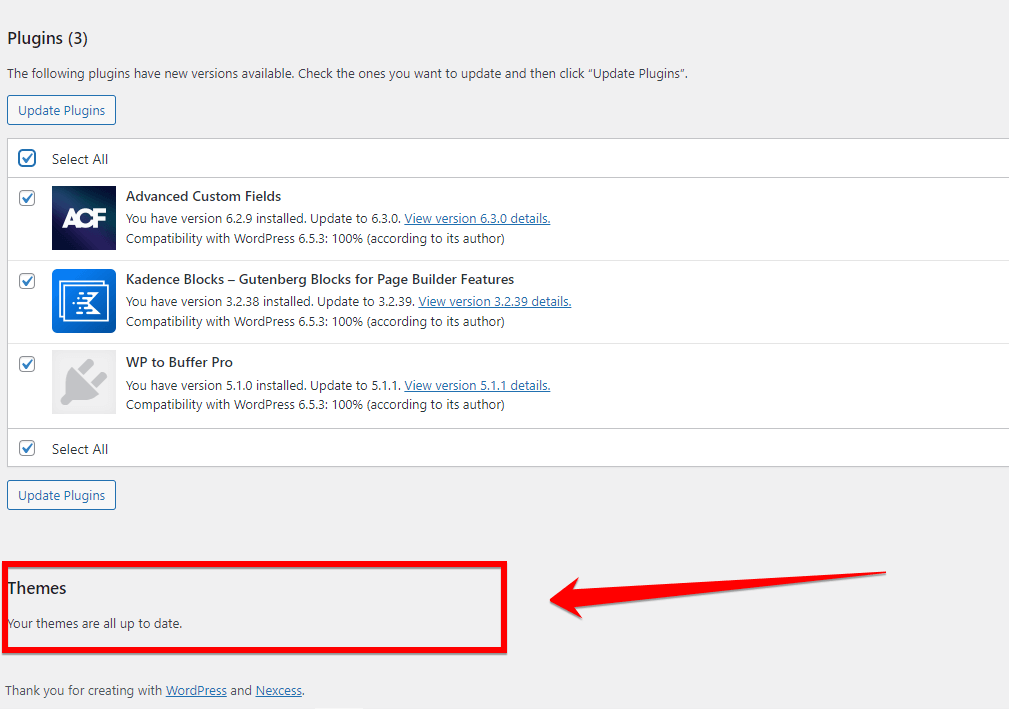1009x709 pixels.
Task: Click the Kadence Blocks plugin title
Action: (320, 279)
